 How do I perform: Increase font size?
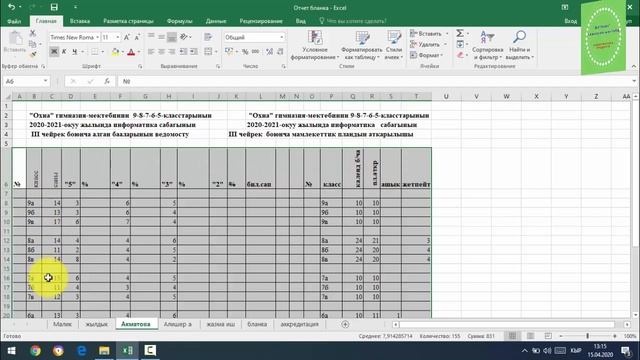point(127,37)
